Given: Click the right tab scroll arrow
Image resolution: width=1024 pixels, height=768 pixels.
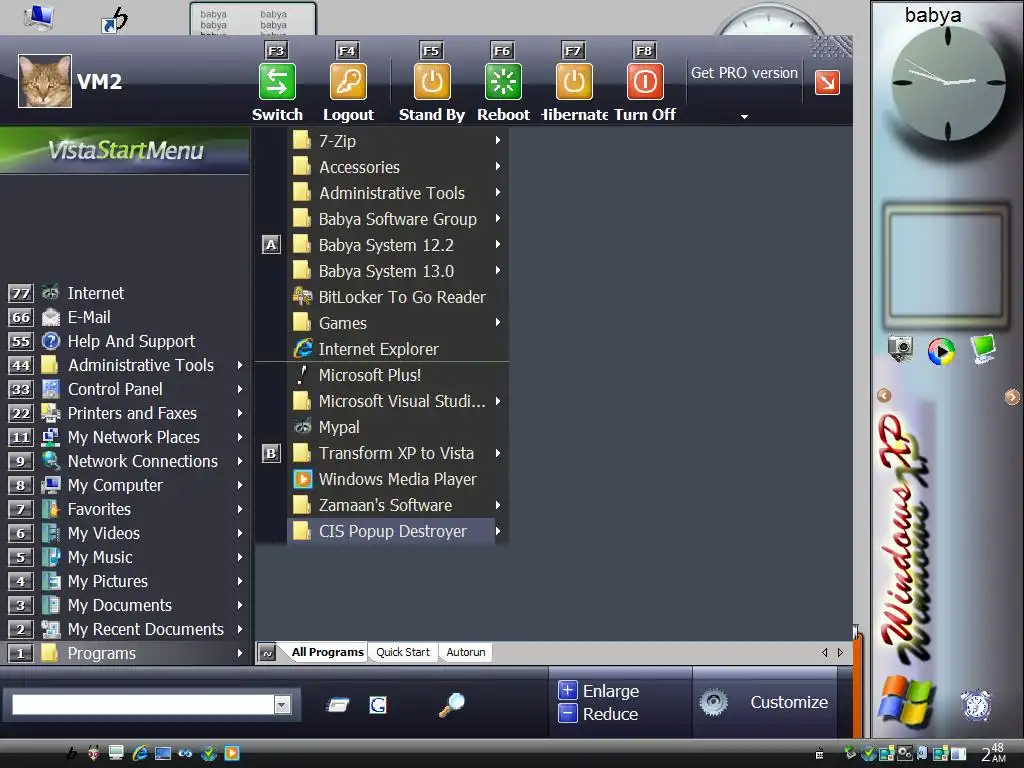Looking at the screenshot, I should coord(840,652).
